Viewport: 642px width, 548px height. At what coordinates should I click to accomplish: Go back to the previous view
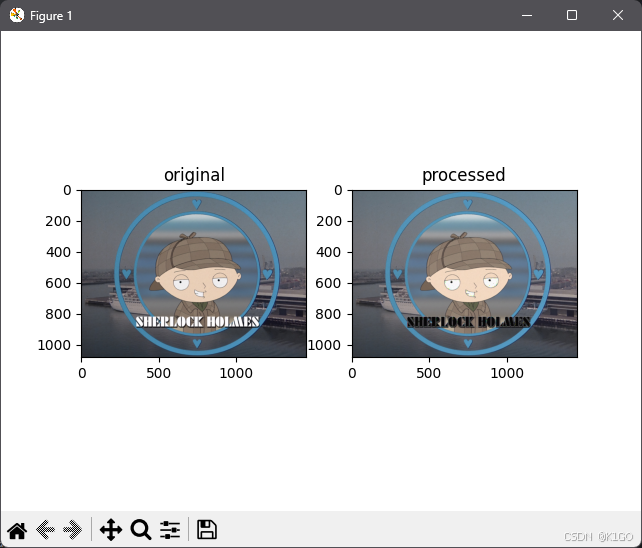coord(45,530)
